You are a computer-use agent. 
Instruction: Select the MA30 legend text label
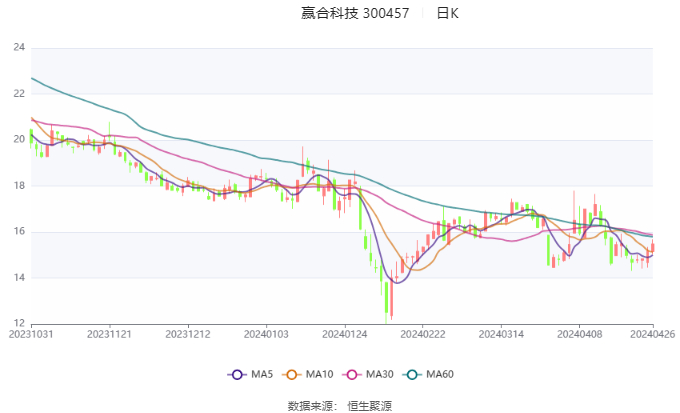tap(380, 374)
